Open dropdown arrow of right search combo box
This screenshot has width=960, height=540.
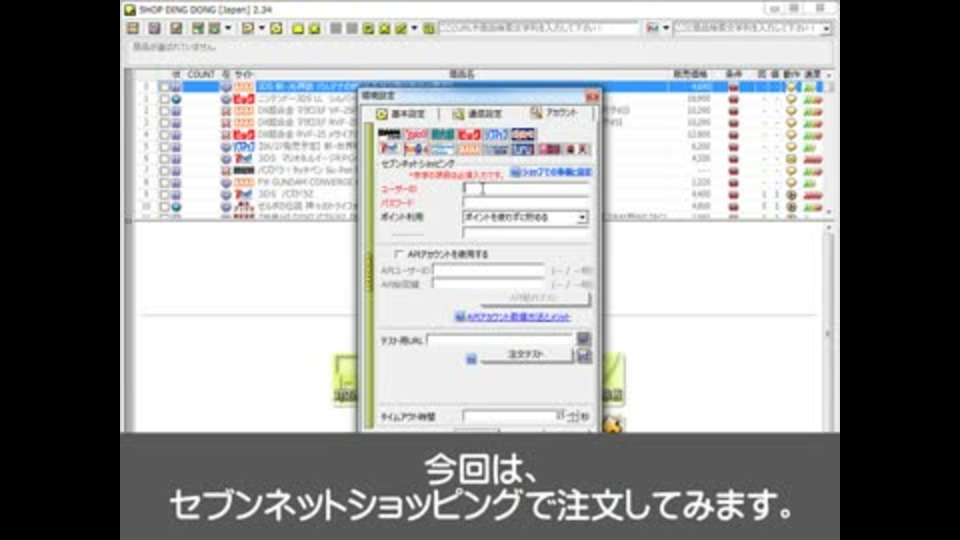(827, 29)
